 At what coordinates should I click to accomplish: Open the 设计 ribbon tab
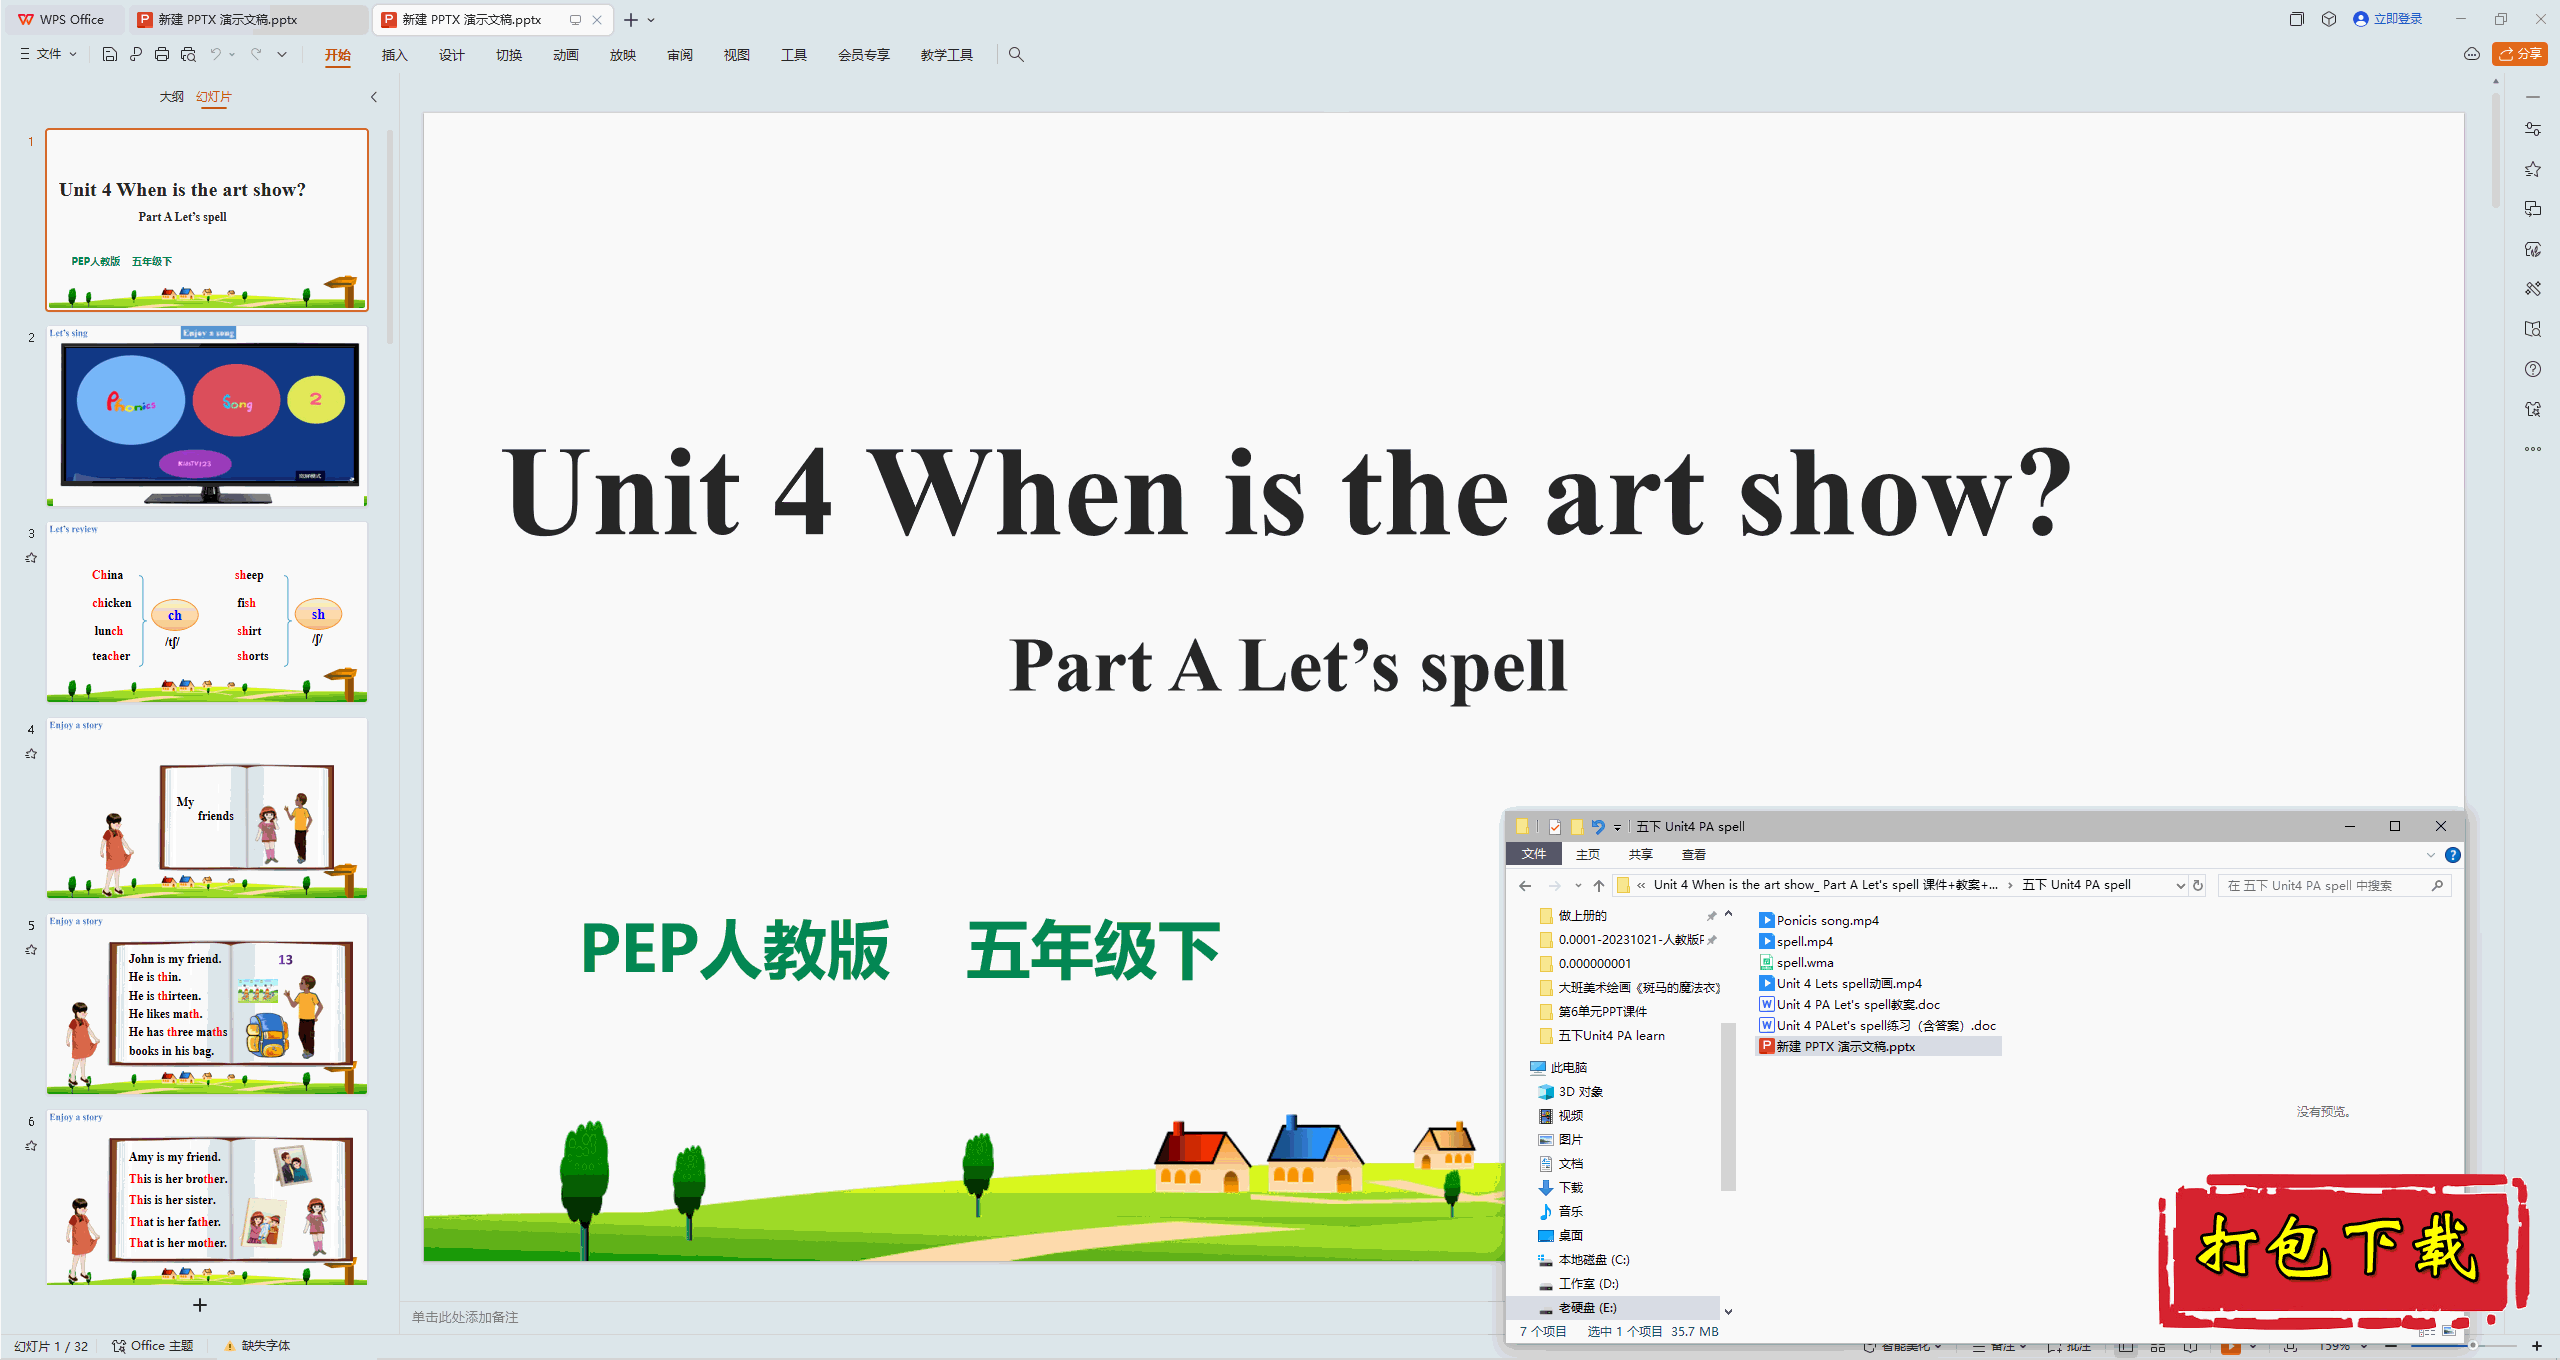click(452, 55)
